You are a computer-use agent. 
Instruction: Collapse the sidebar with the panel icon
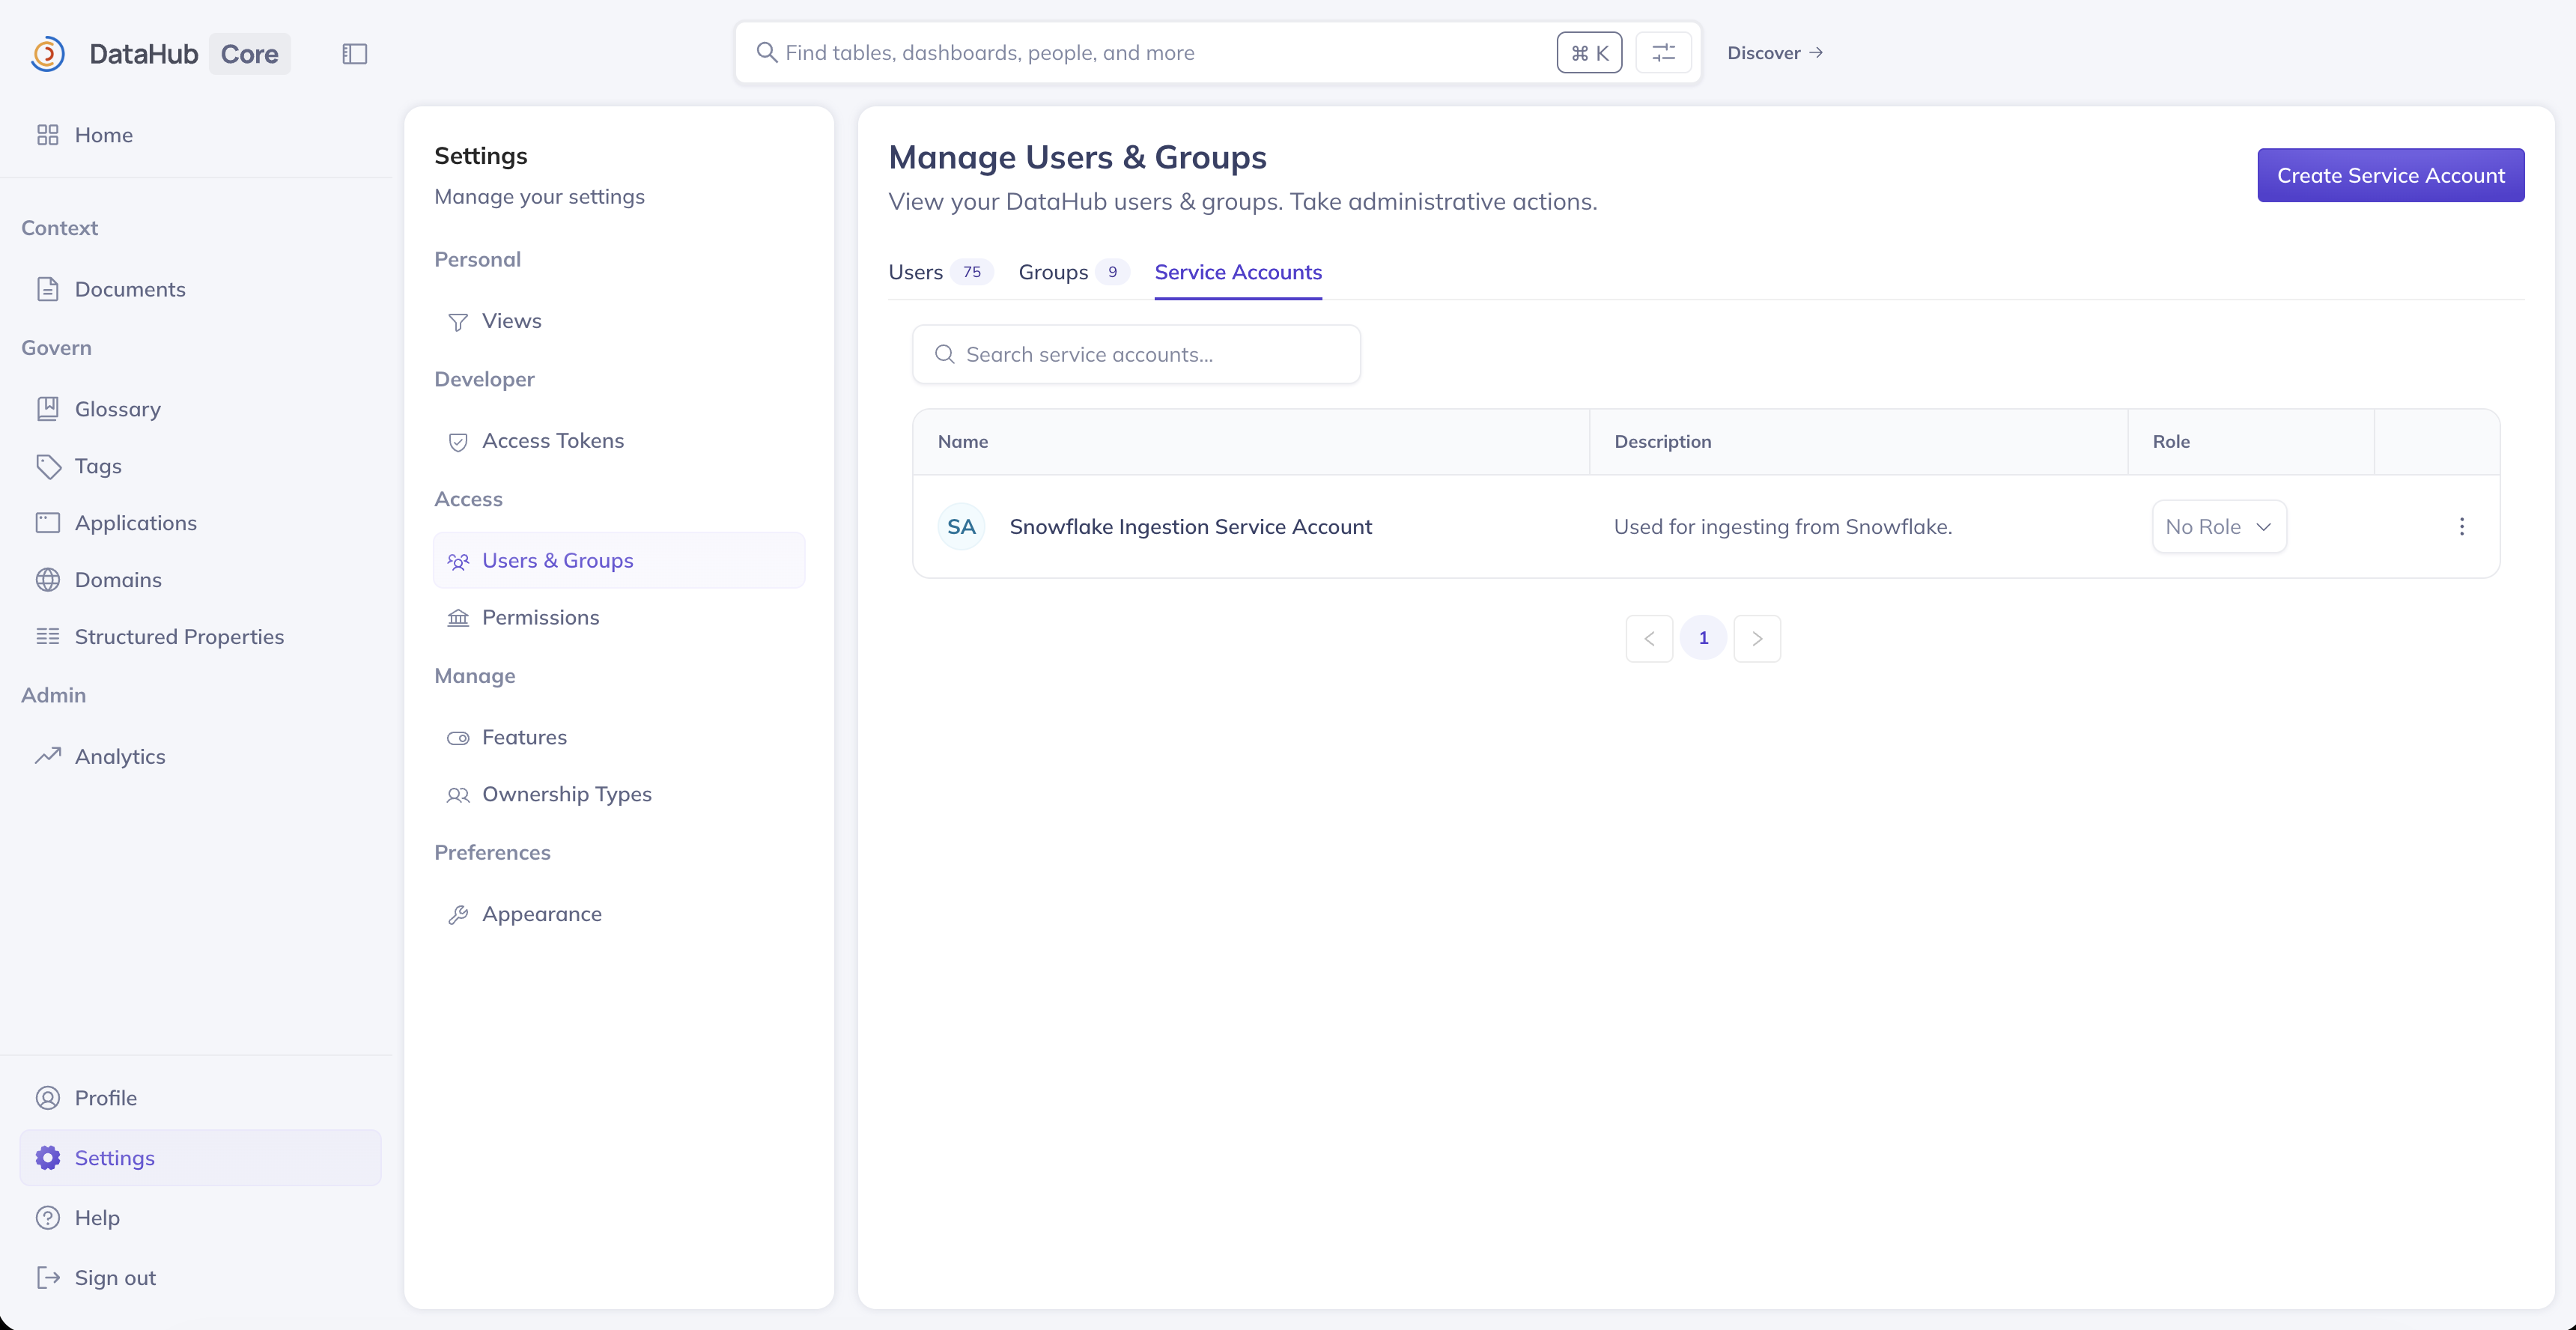coord(354,54)
